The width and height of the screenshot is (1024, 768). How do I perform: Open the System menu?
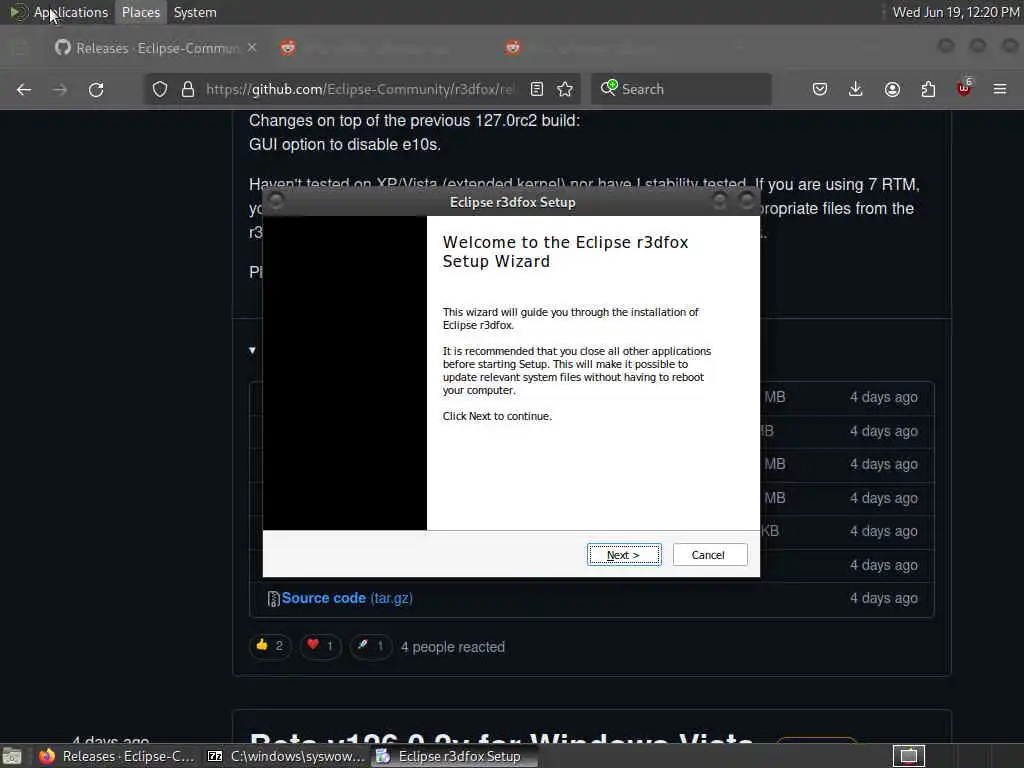[x=195, y=12]
